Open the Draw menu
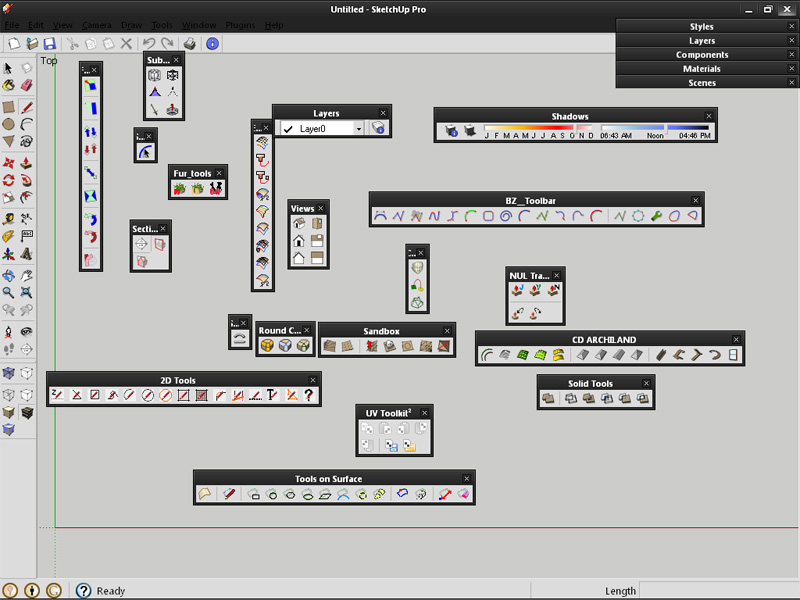800x600 pixels. point(131,25)
